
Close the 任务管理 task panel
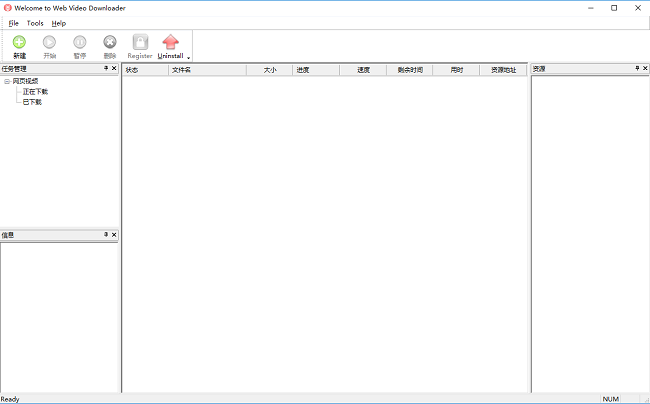click(114, 68)
